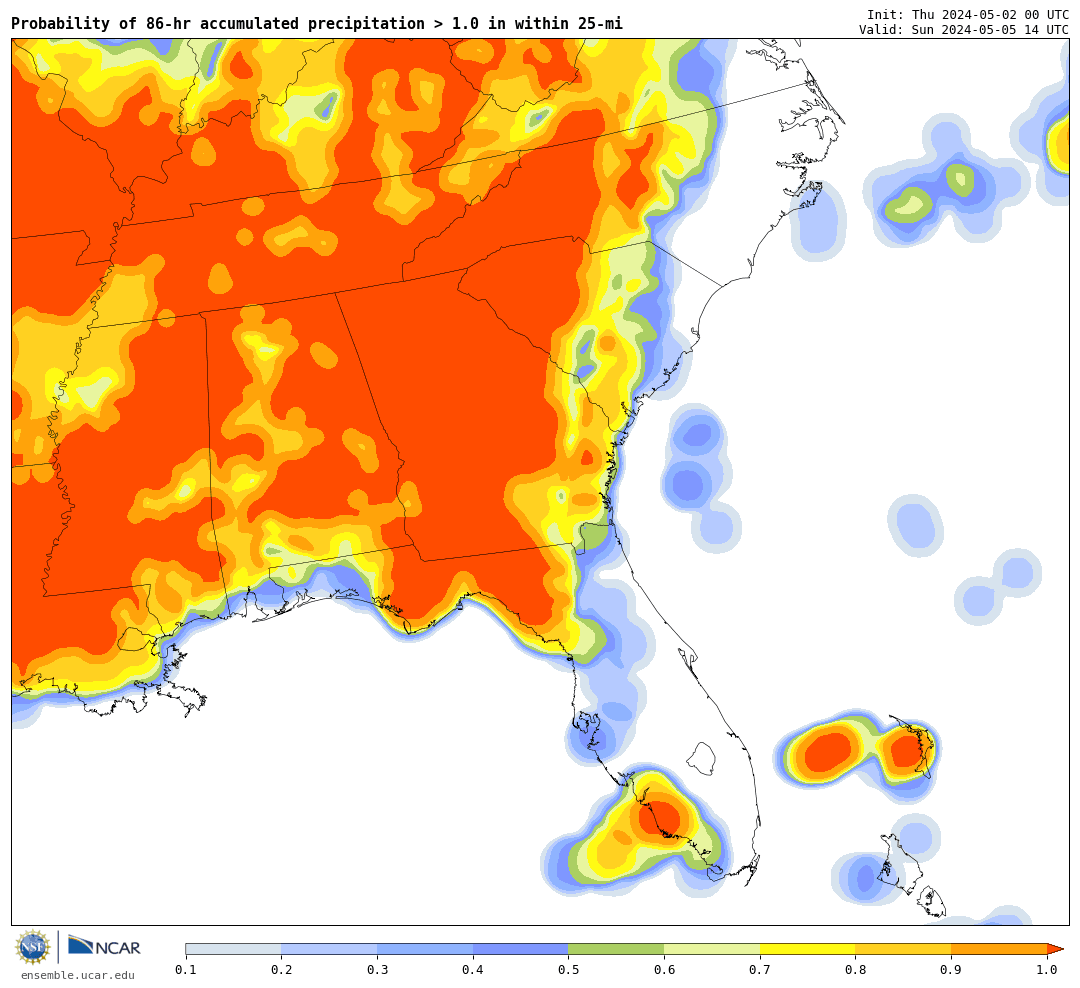Image resolution: width=1080 pixels, height=988 pixels.
Task: Click the 0.2 colorbar label
Action: (x=281, y=970)
